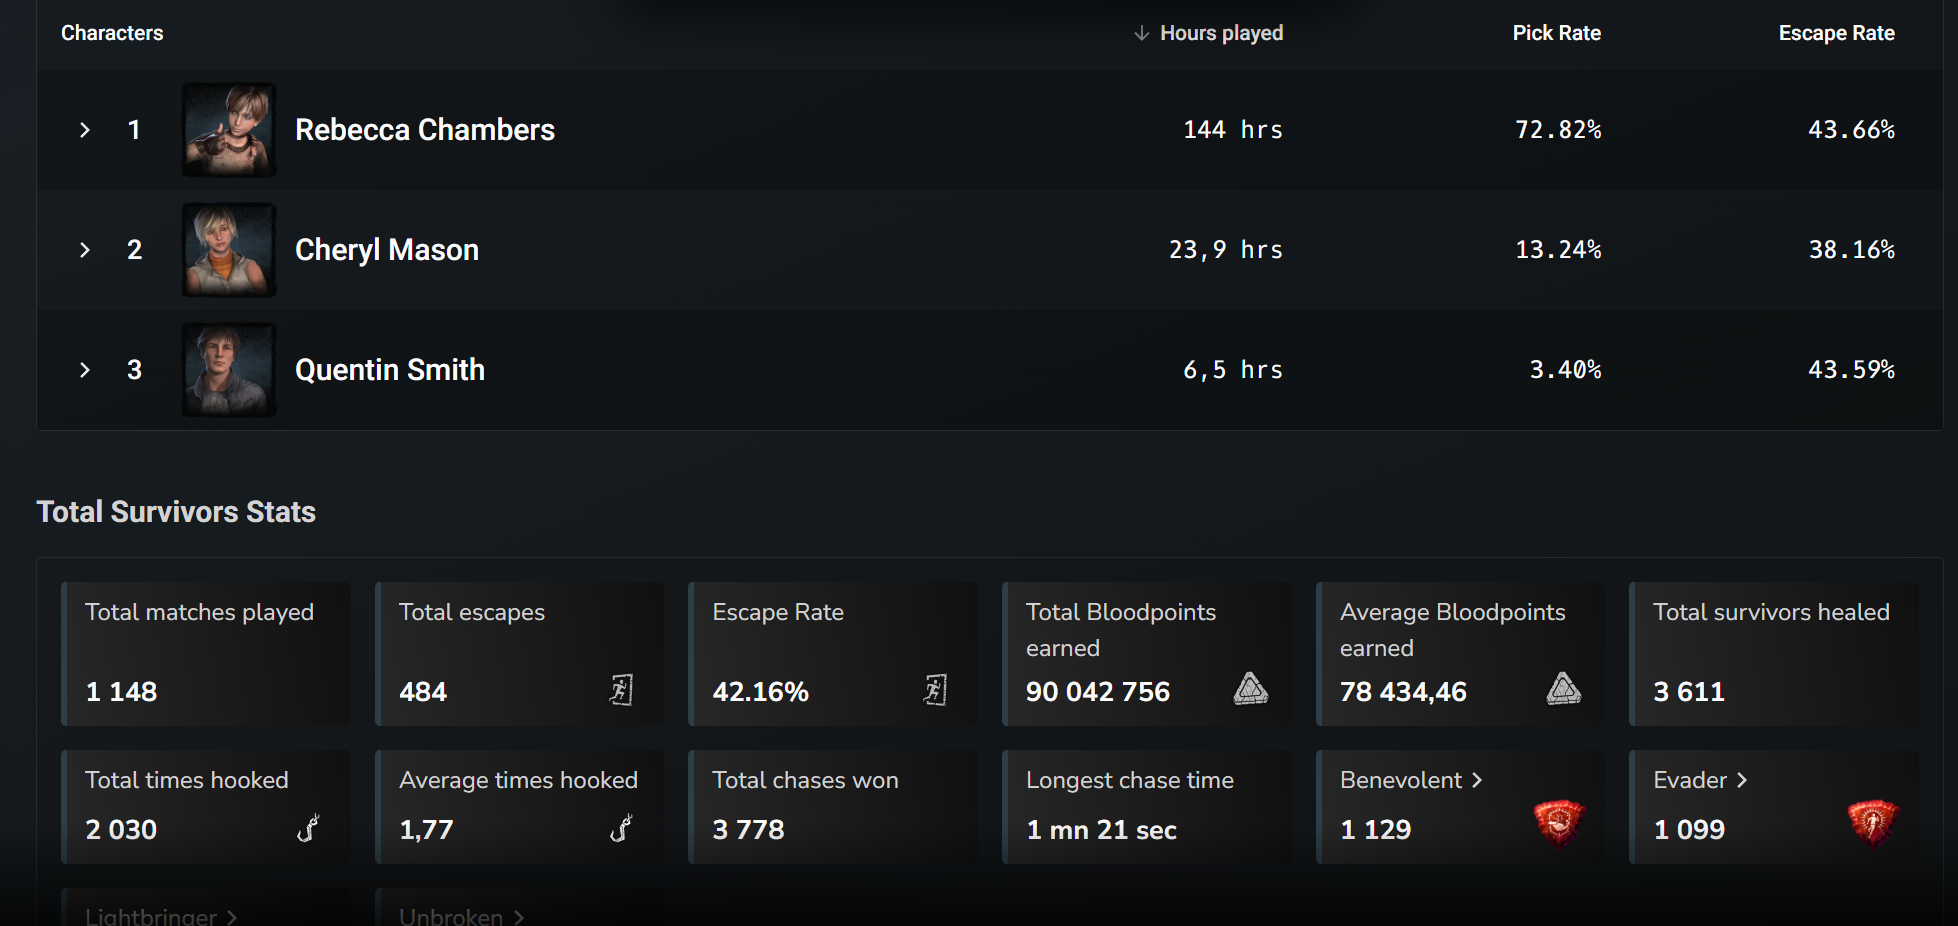Screen dimensions: 1958x926
Task: Click the Evader emblem icon
Action: pos(1873,823)
